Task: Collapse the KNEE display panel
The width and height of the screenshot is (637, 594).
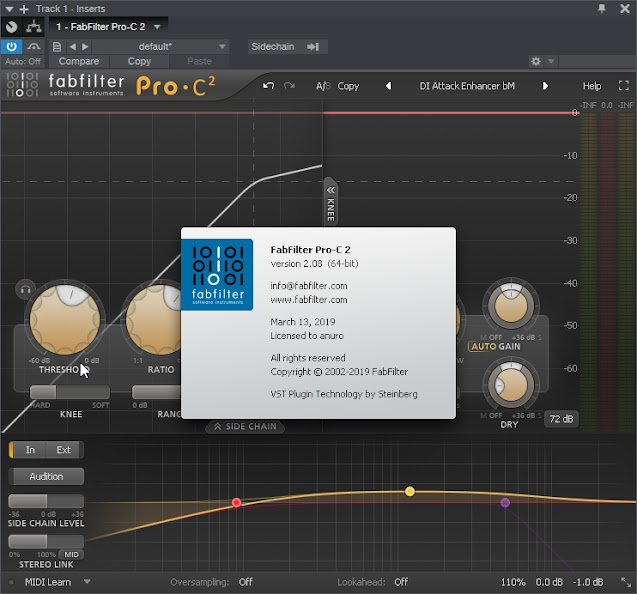Action: [331, 202]
